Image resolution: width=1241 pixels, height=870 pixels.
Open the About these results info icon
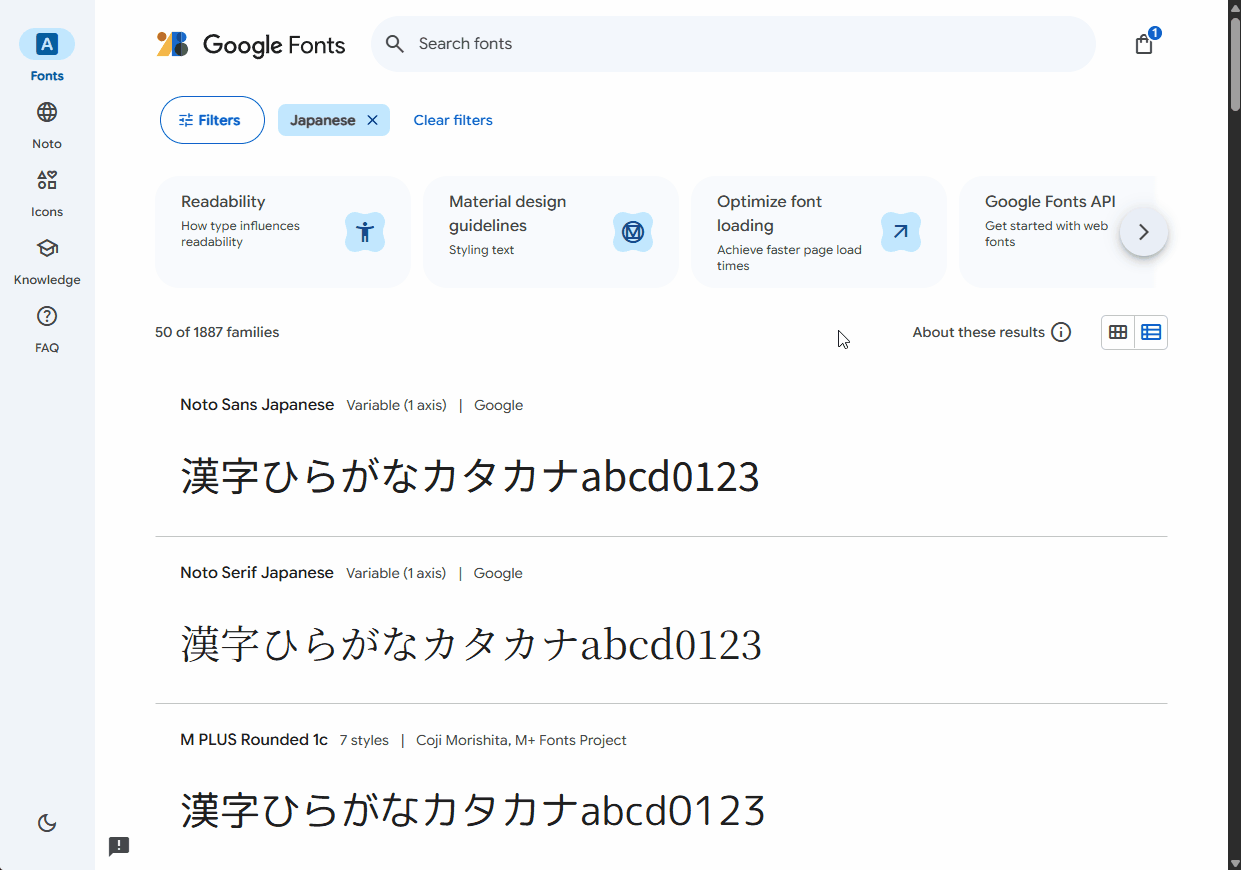click(x=1061, y=332)
